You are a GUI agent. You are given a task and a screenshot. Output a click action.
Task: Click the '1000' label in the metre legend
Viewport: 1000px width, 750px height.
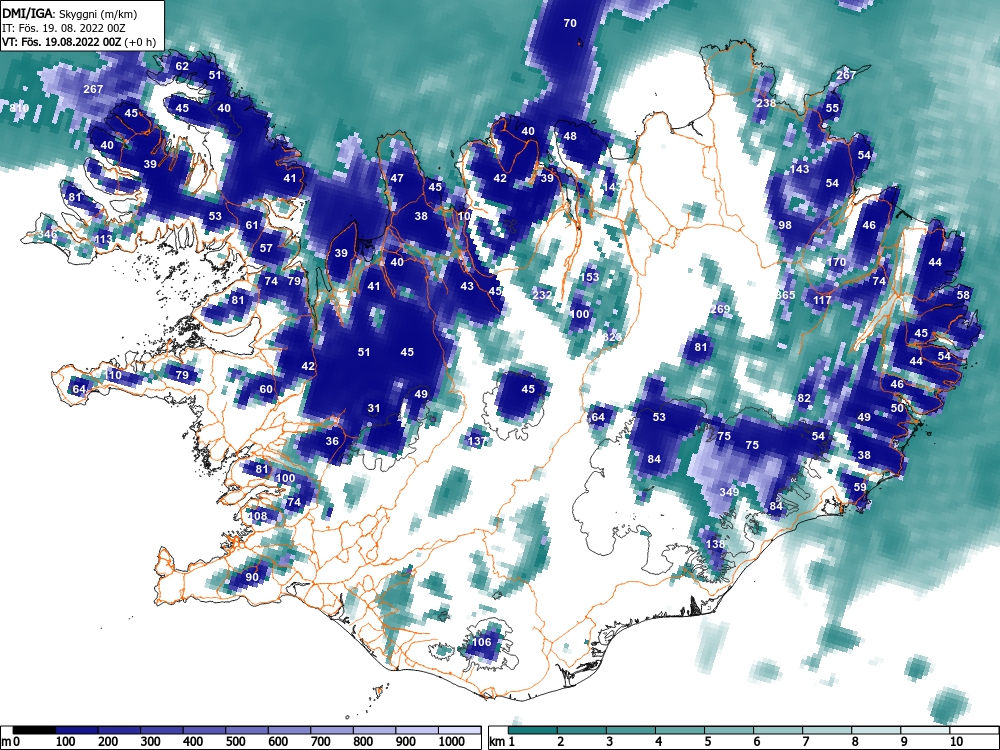click(x=452, y=742)
